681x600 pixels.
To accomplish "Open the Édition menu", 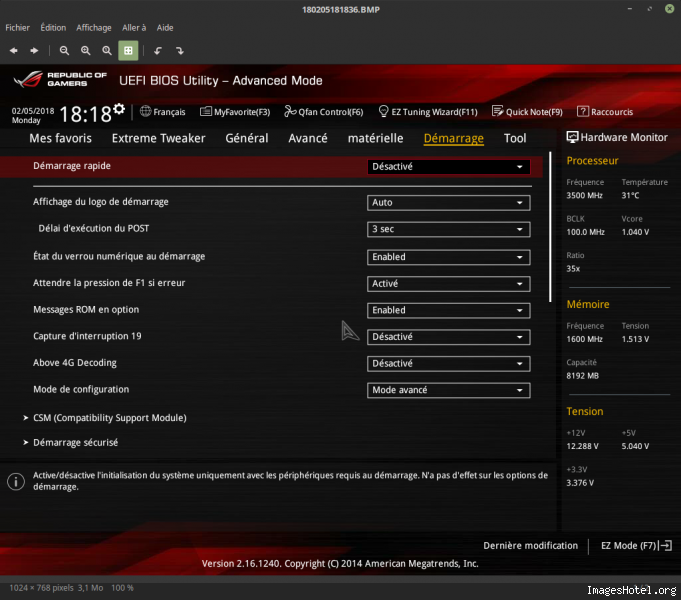I will [x=53, y=27].
